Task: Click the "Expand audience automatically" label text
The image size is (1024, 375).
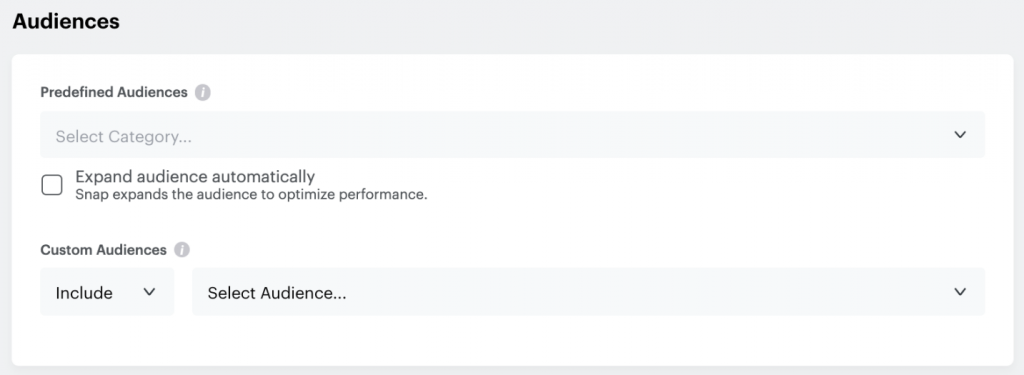Action: (195, 176)
